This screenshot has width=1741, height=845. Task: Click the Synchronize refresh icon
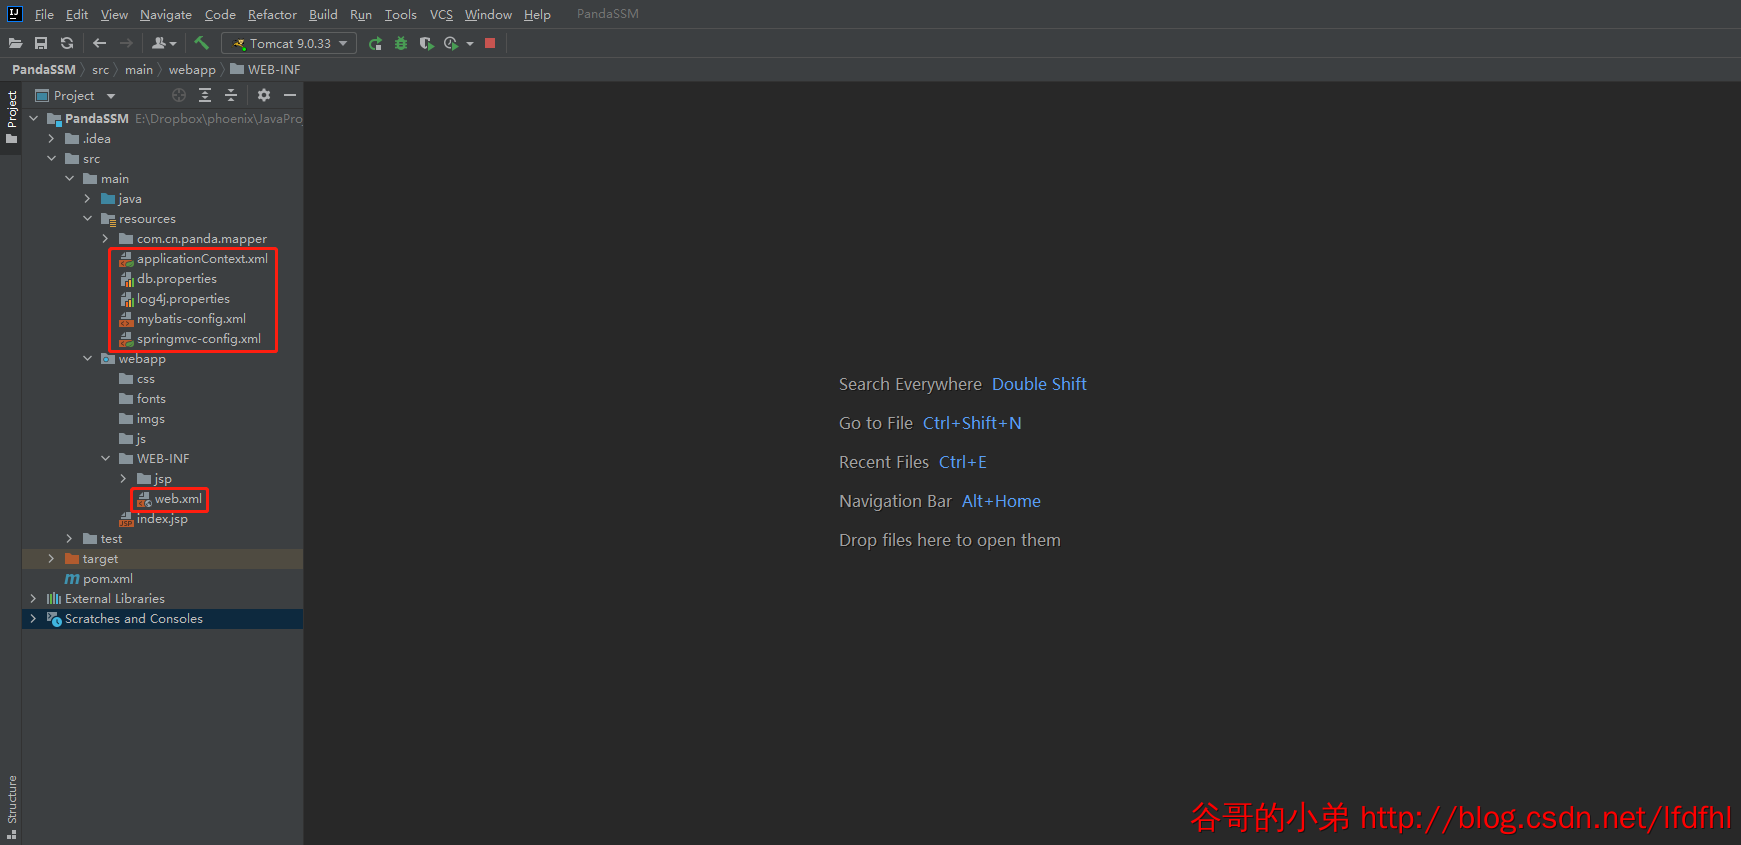(x=67, y=43)
